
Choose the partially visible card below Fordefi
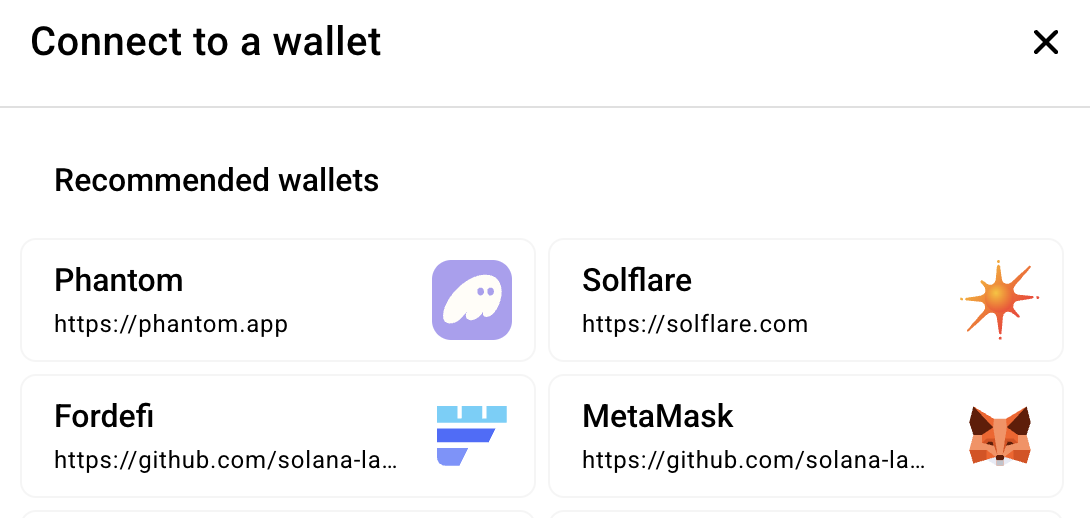click(x=278, y=514)
